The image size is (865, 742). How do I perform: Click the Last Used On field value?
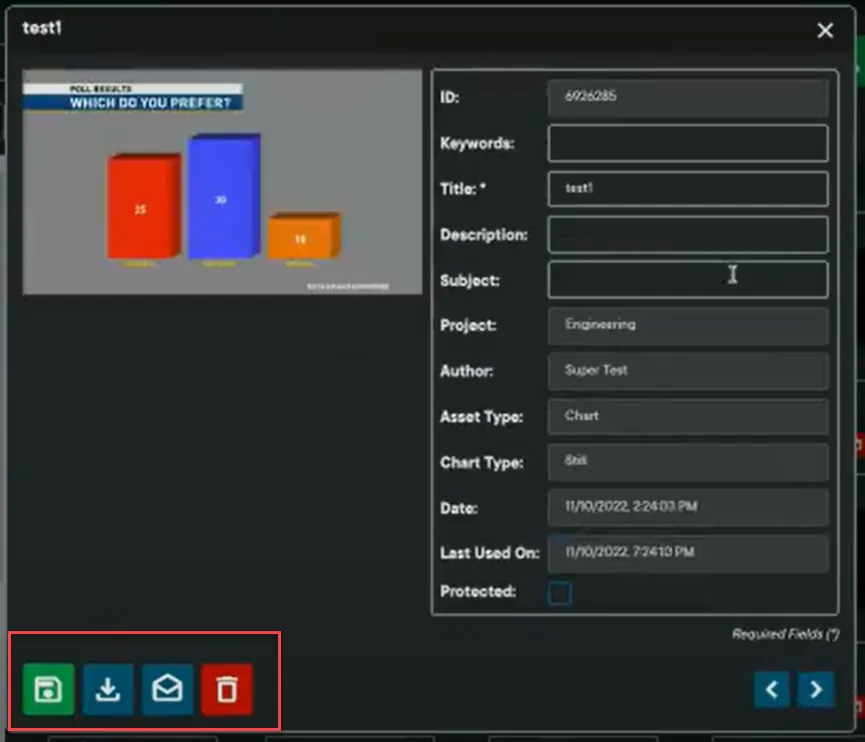[x=687, y=553]
